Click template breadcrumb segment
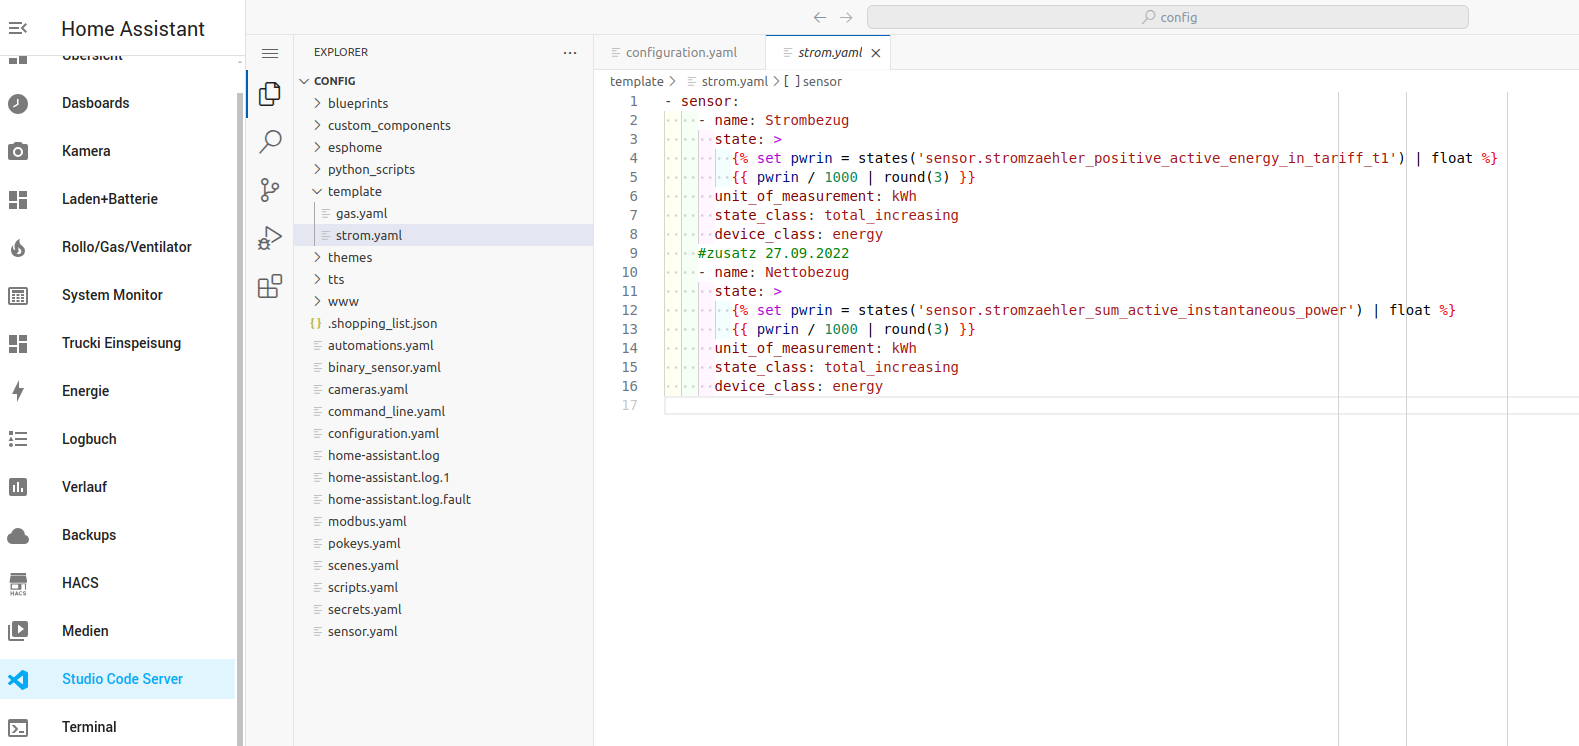The height and width of the screenshot is (746, 1579). pos(637,81)
